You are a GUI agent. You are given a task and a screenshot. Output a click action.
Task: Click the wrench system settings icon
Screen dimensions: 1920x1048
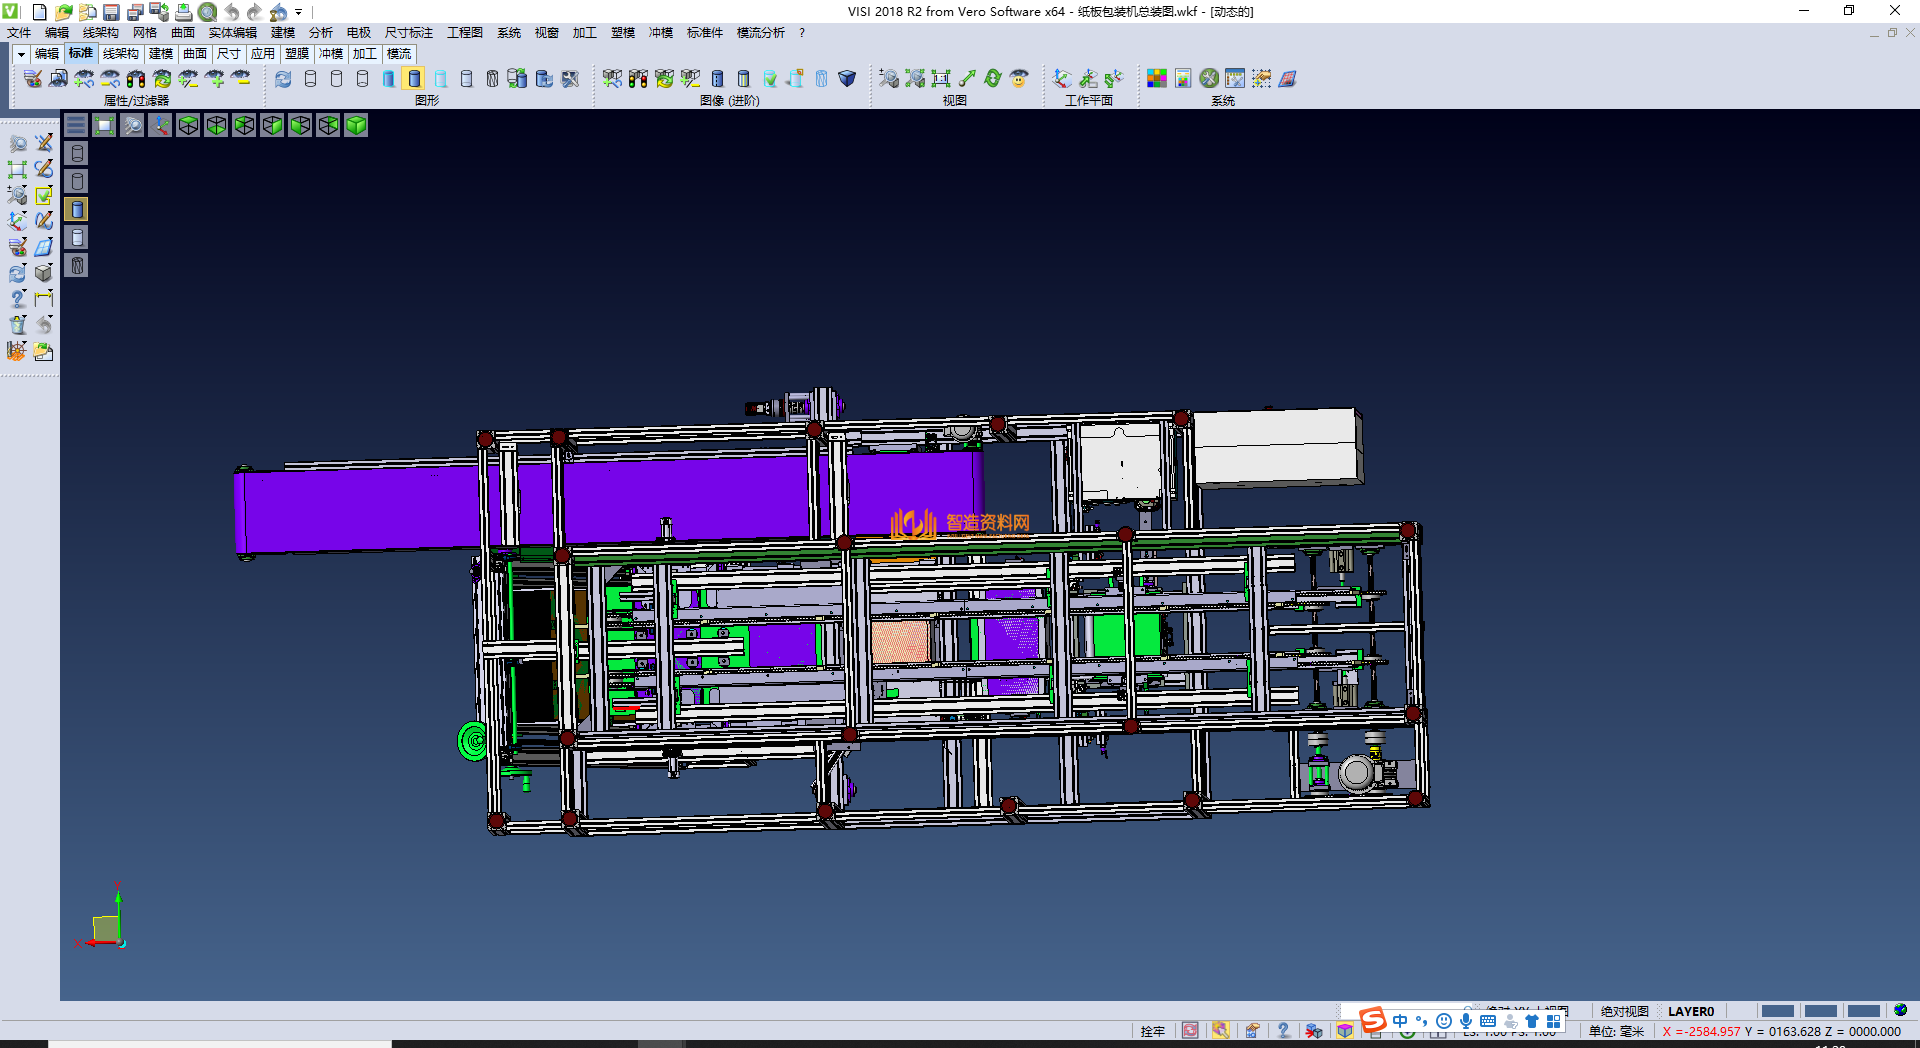(x=1209, y=78)
